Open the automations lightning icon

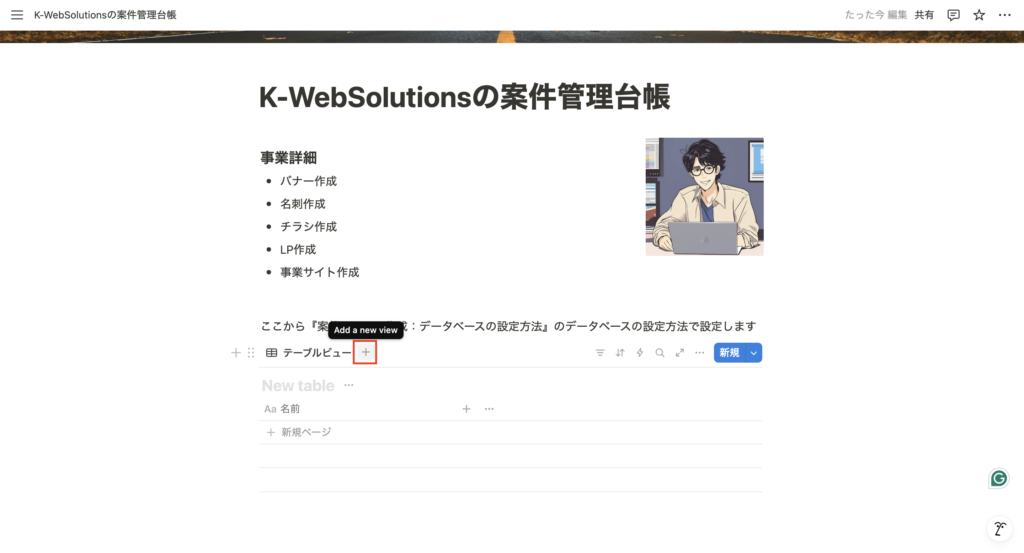[x=640, y=353]
